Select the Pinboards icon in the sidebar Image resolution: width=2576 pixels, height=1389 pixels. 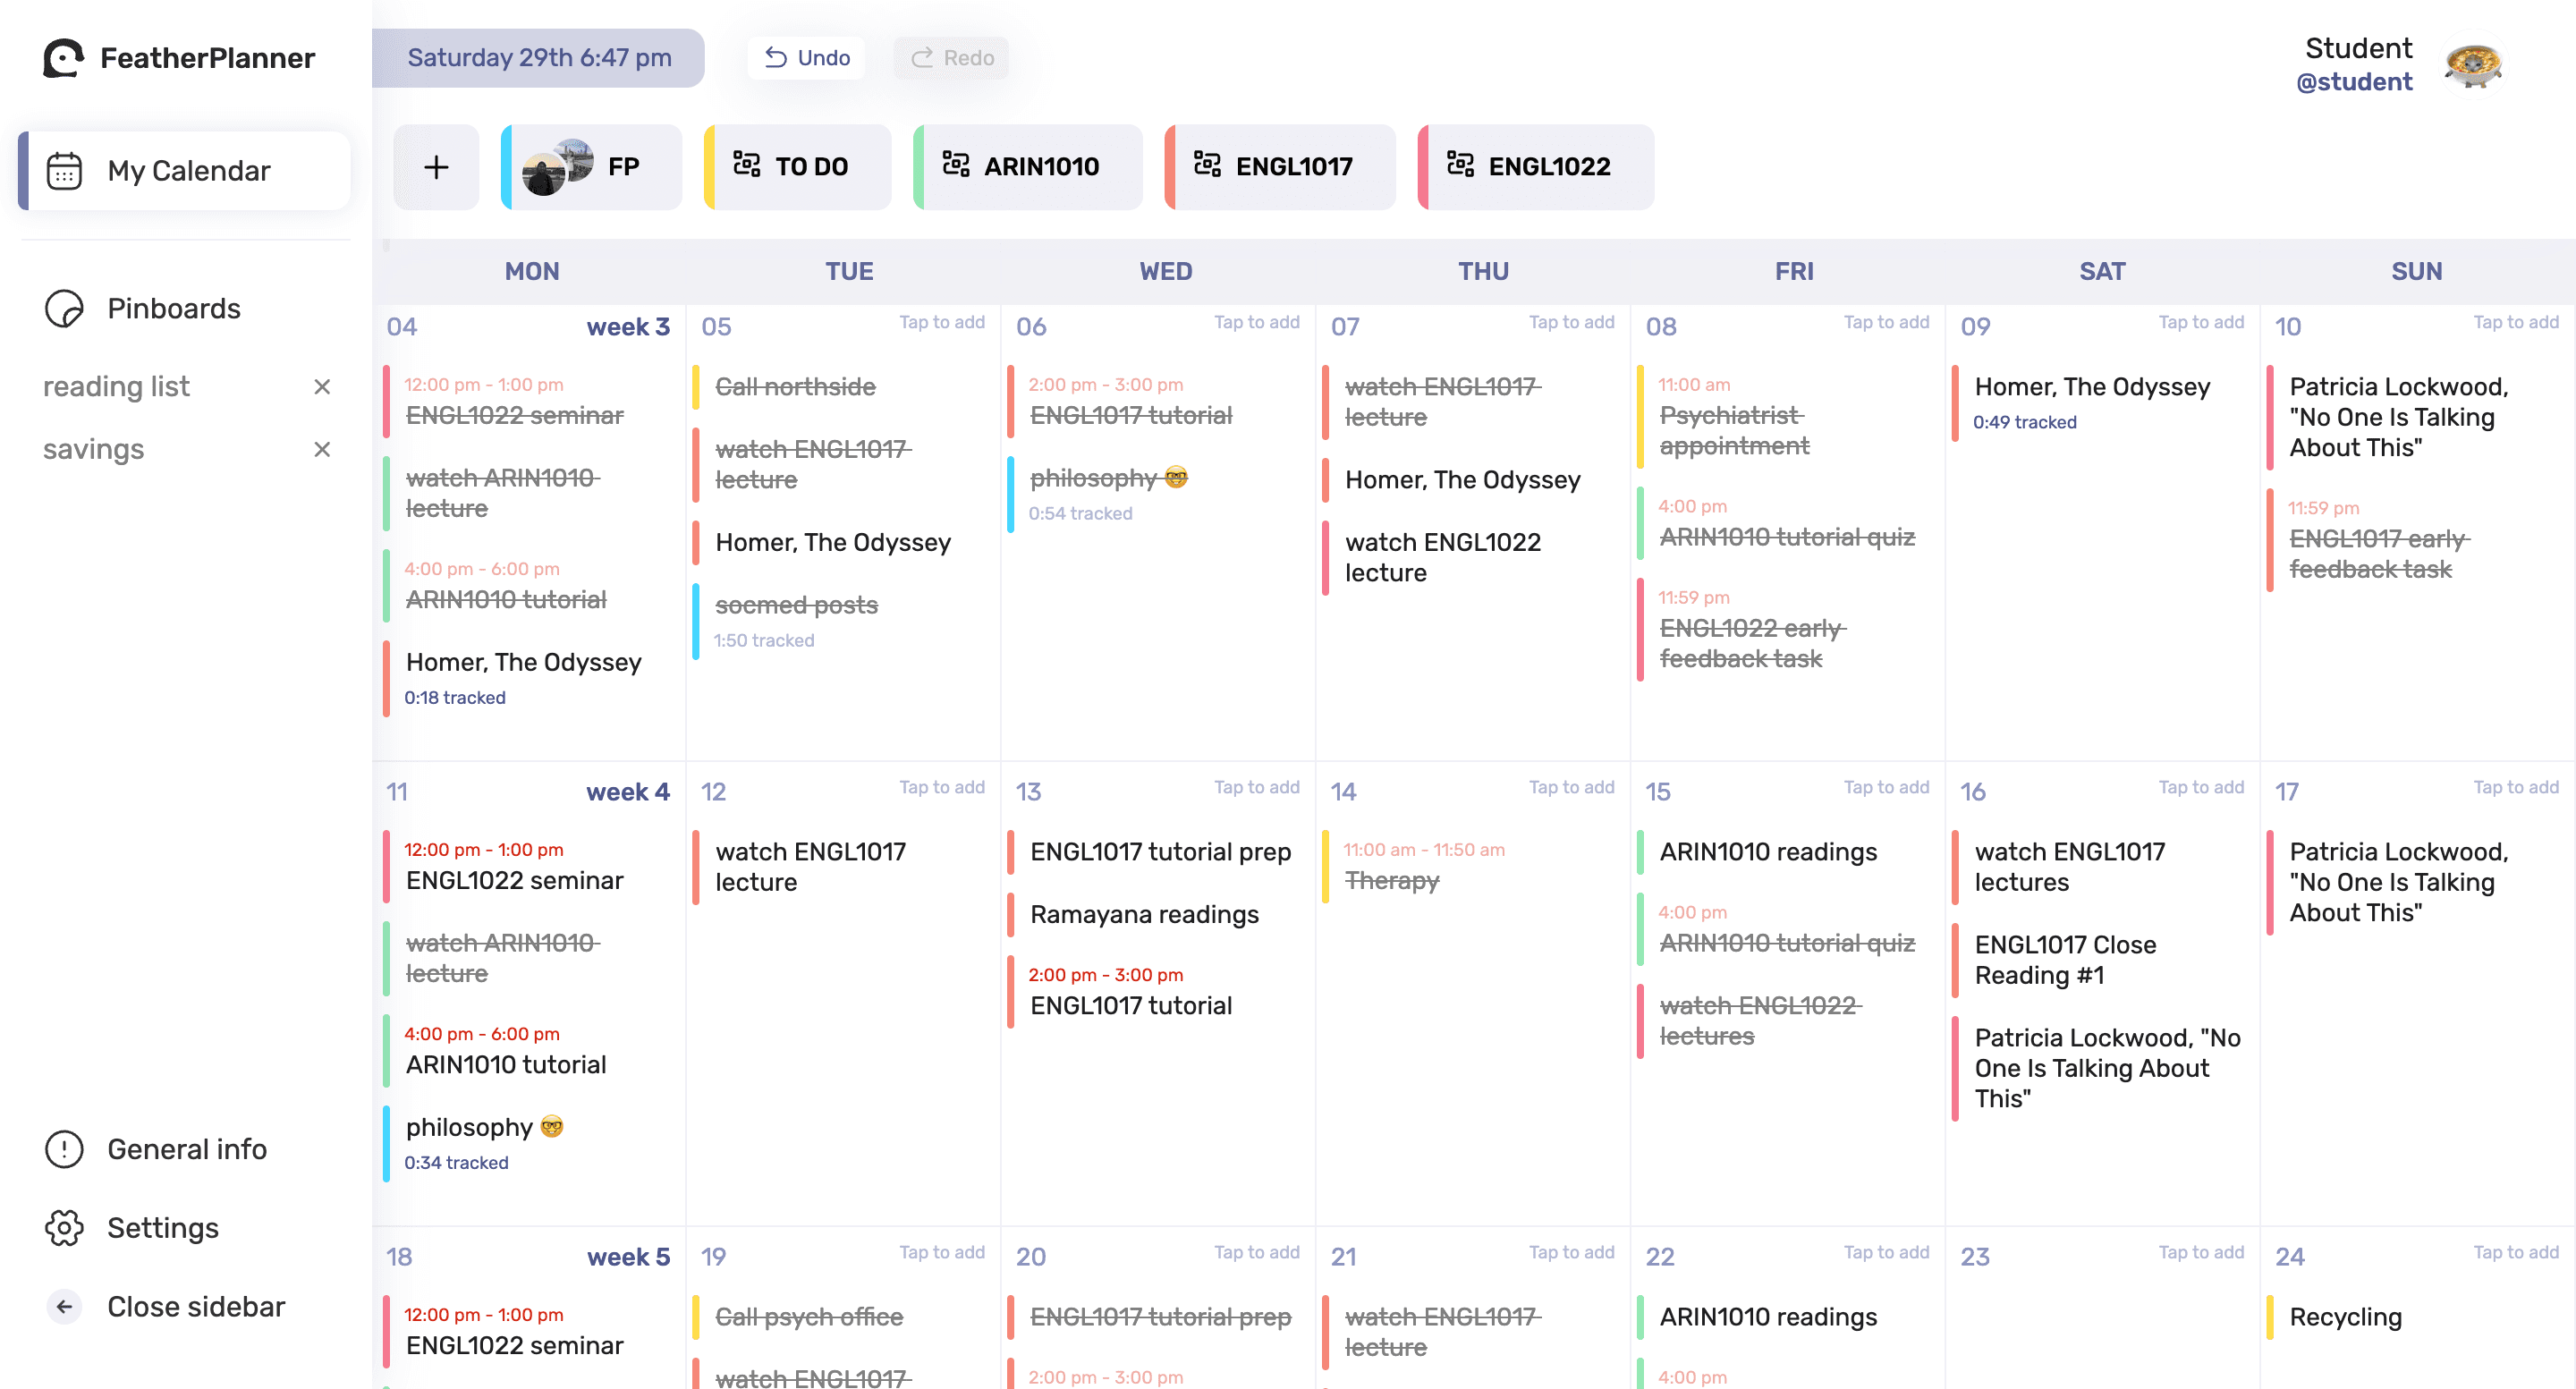pyautogui.click(x=64, y=308)
